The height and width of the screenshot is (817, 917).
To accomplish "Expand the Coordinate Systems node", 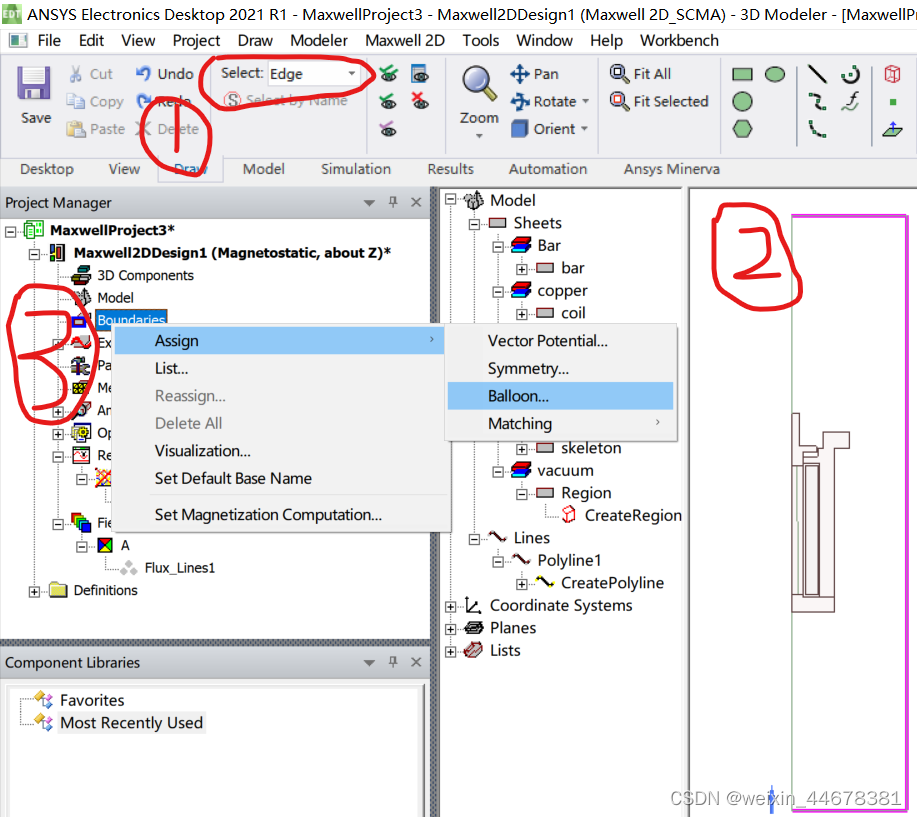I will (450, 606).
